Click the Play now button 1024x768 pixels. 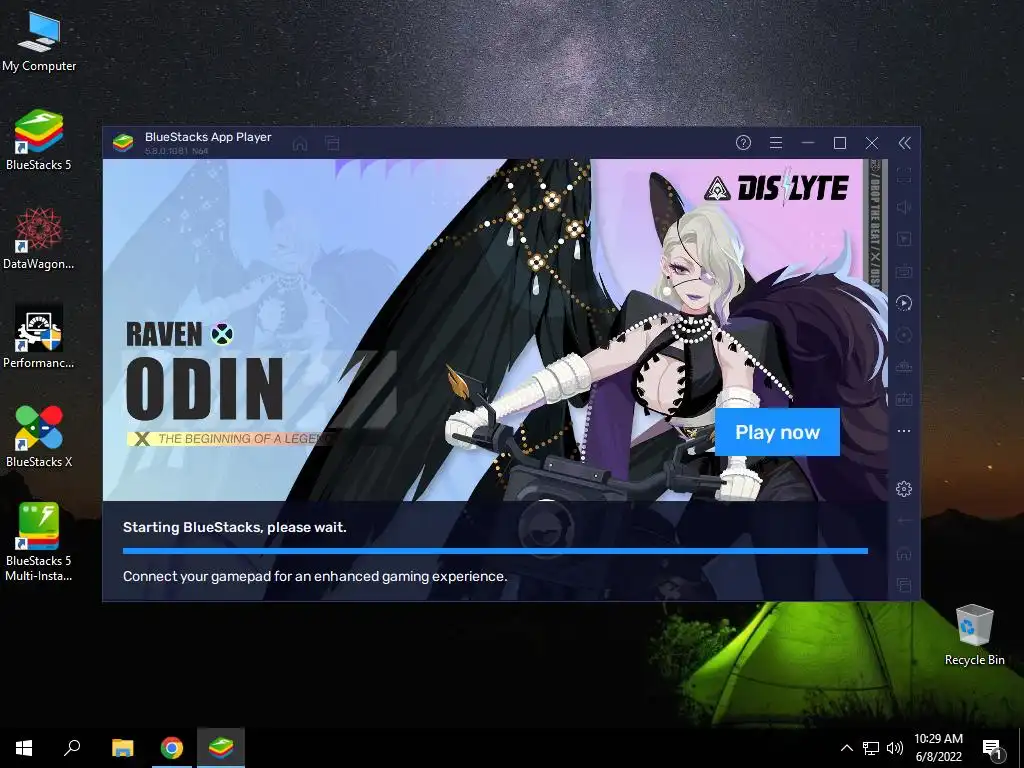tap(777, 432)
